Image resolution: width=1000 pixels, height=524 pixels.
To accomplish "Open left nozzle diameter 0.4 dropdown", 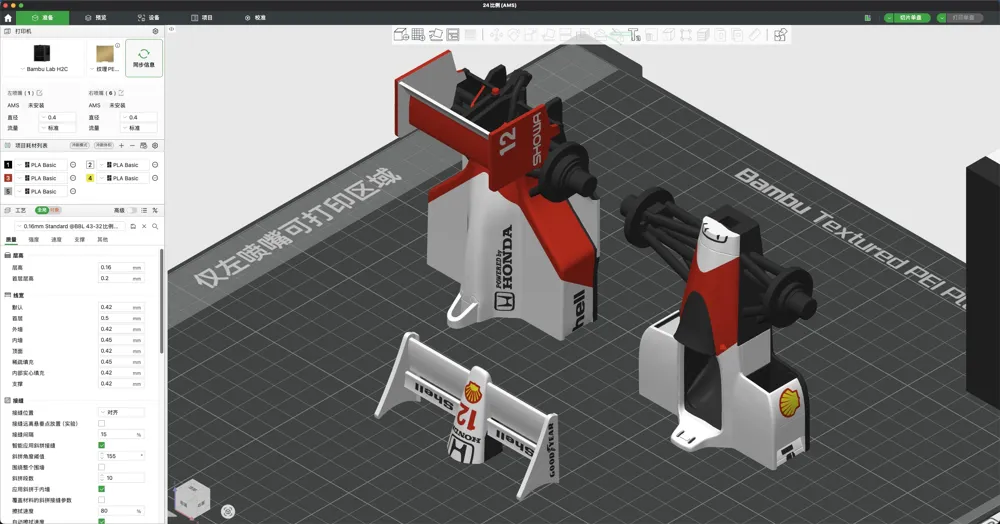I will [x=57, y=117].
